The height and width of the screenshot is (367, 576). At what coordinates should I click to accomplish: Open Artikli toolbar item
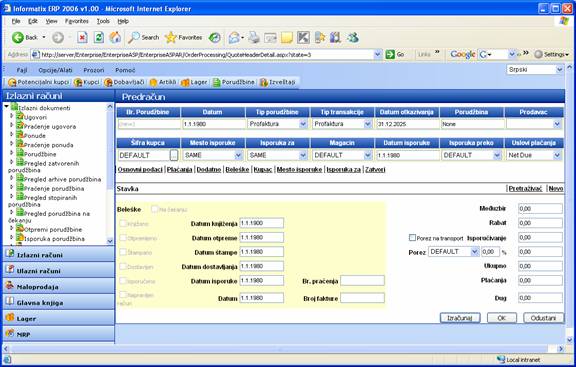pos(163,82)
